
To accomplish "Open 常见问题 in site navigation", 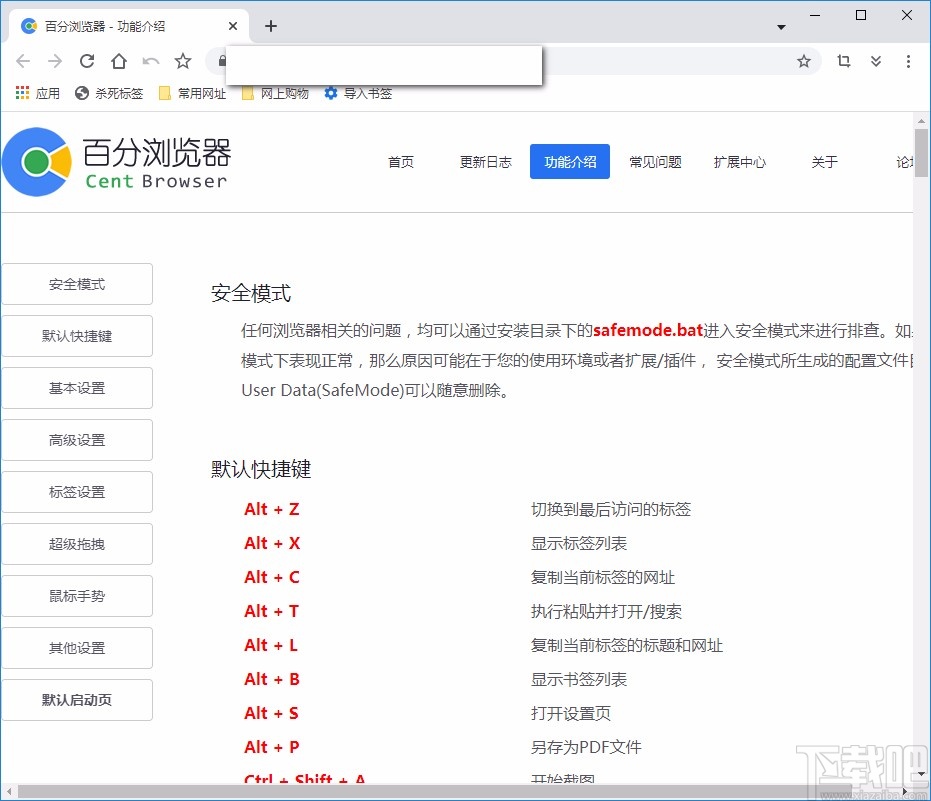I will point(656,162).
